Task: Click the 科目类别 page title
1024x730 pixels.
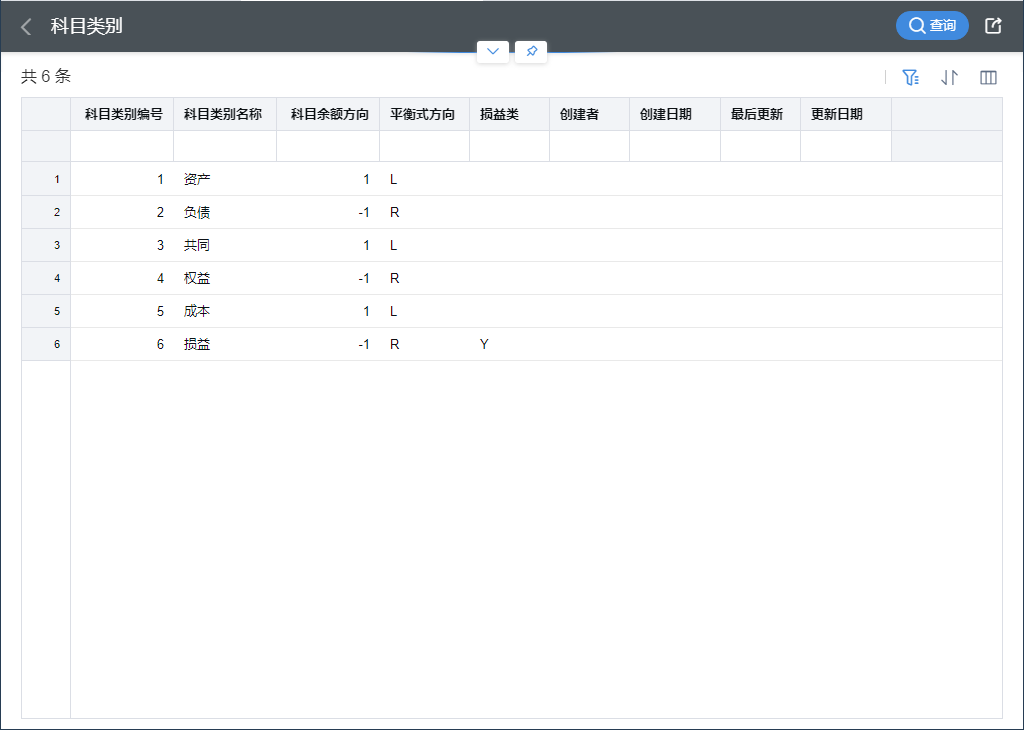Action: coord(87,26)
